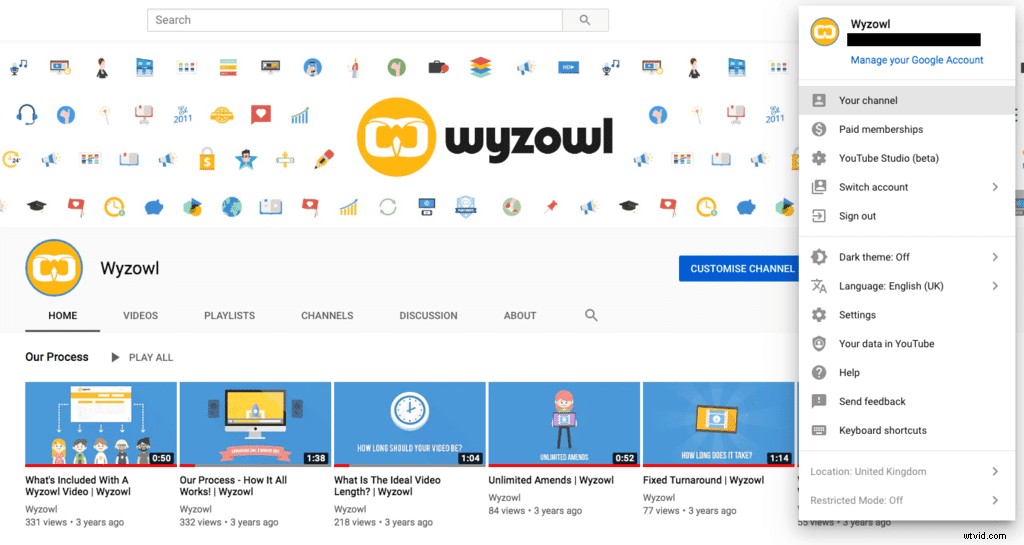Switch to the Home tab

[63, 315]
